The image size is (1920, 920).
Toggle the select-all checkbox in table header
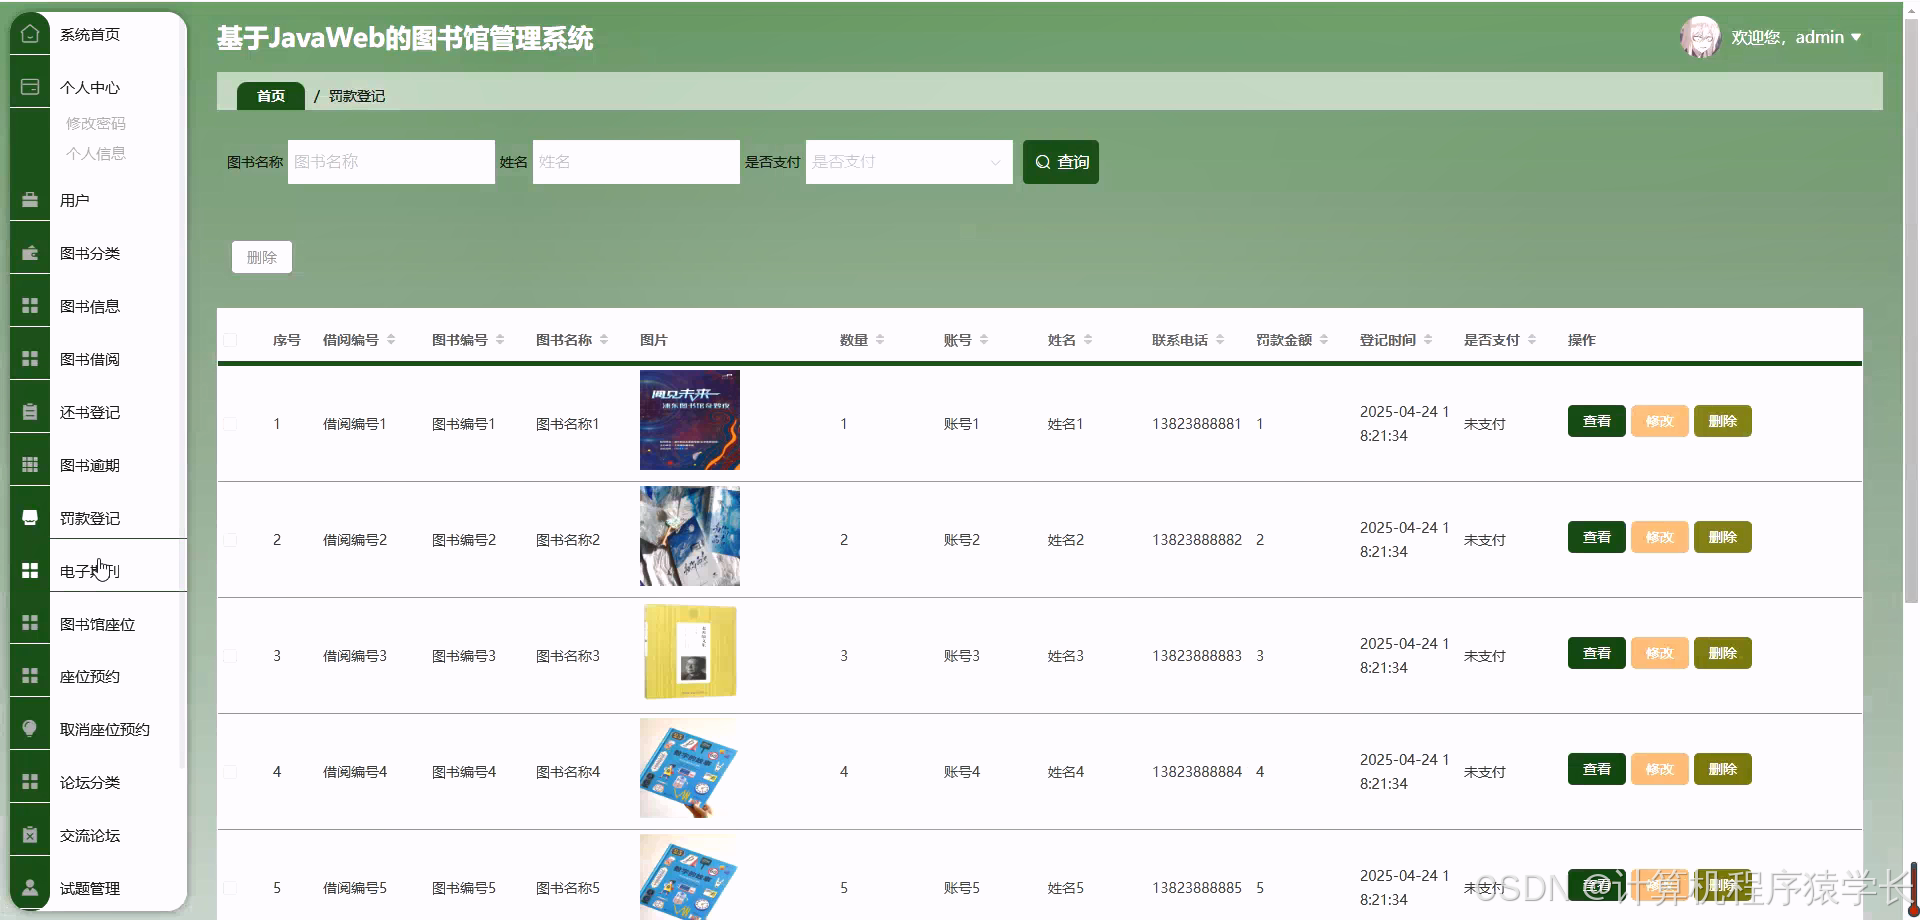pyautogui.click(x=230, y=340)
